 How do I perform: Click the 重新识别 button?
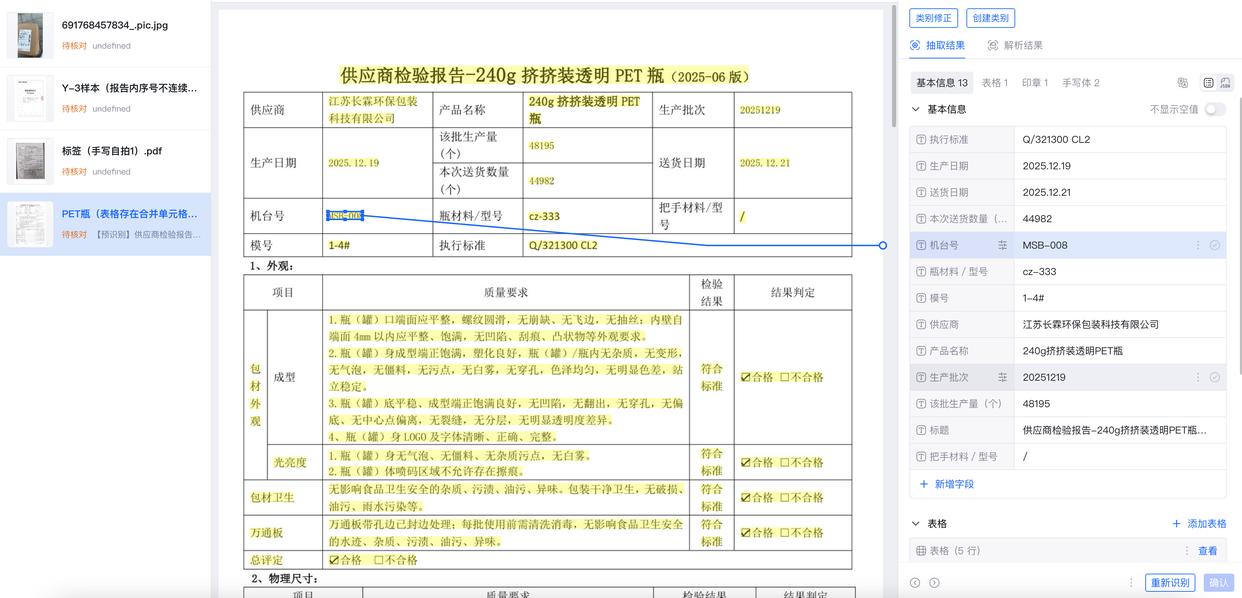pos(1170,583)
